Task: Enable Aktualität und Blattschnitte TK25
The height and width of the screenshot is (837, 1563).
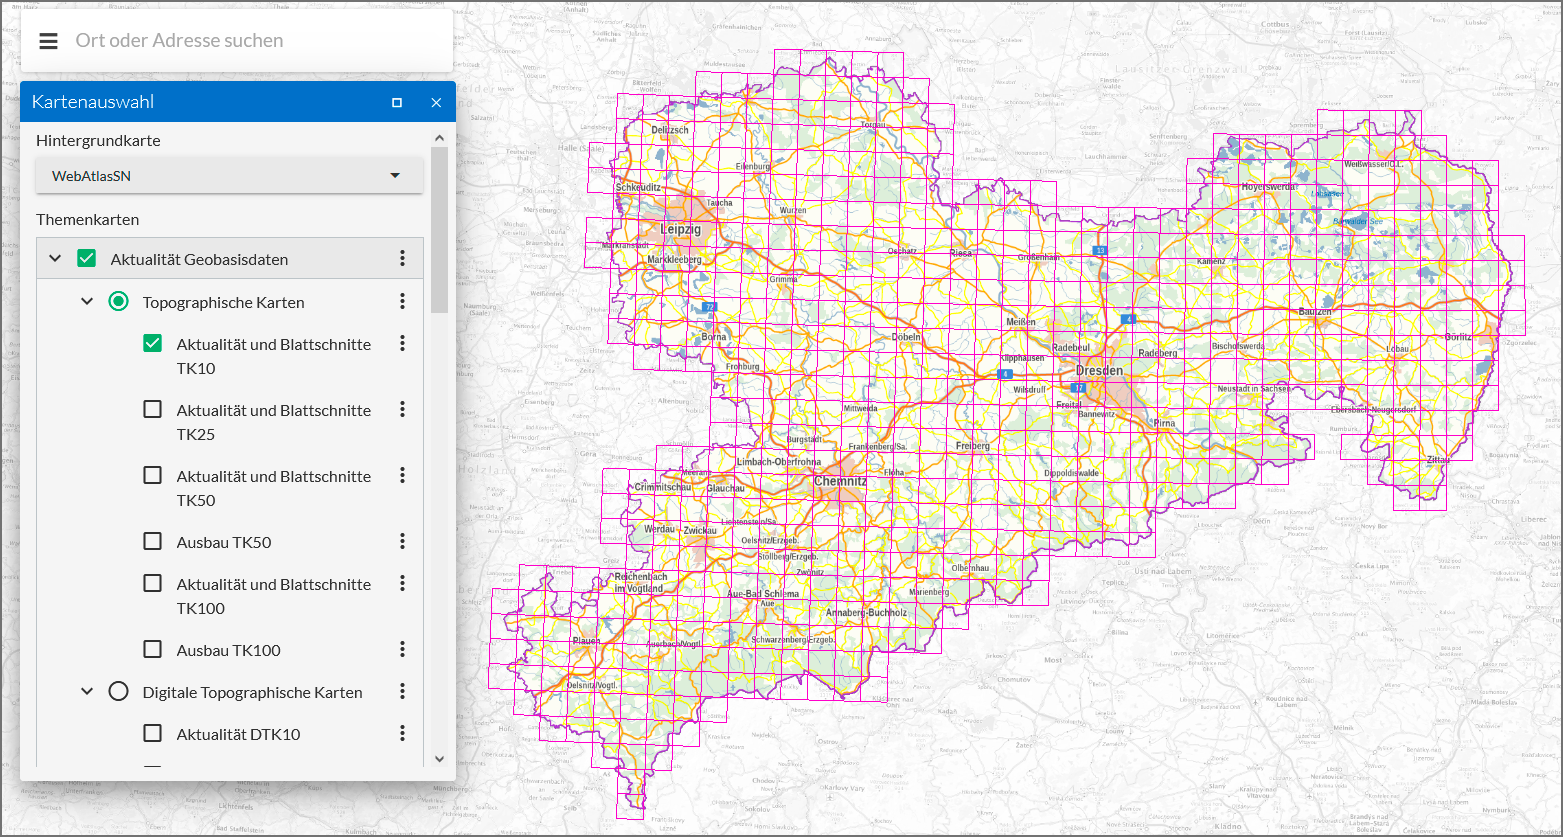Action: click(x=152, y=409)
